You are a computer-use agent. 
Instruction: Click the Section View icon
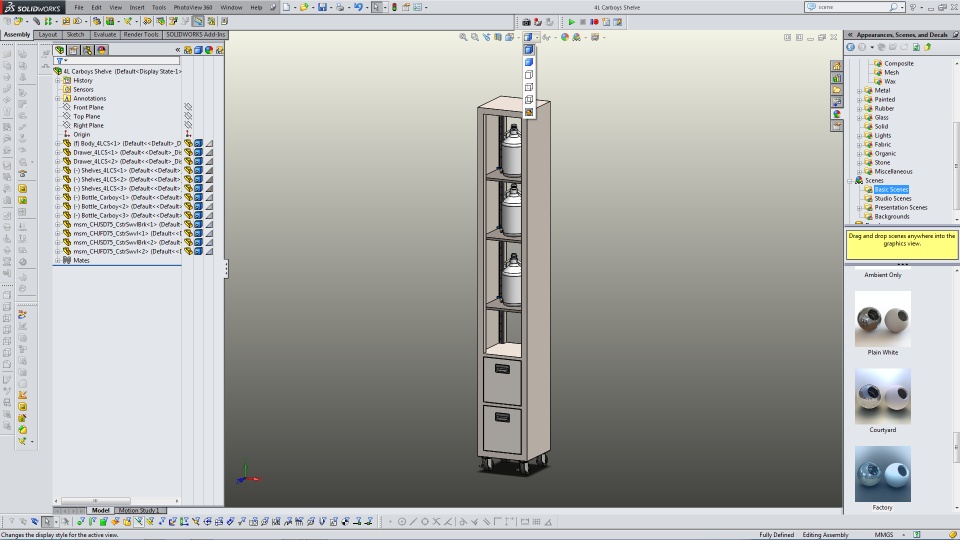click(x=498, y=37)
